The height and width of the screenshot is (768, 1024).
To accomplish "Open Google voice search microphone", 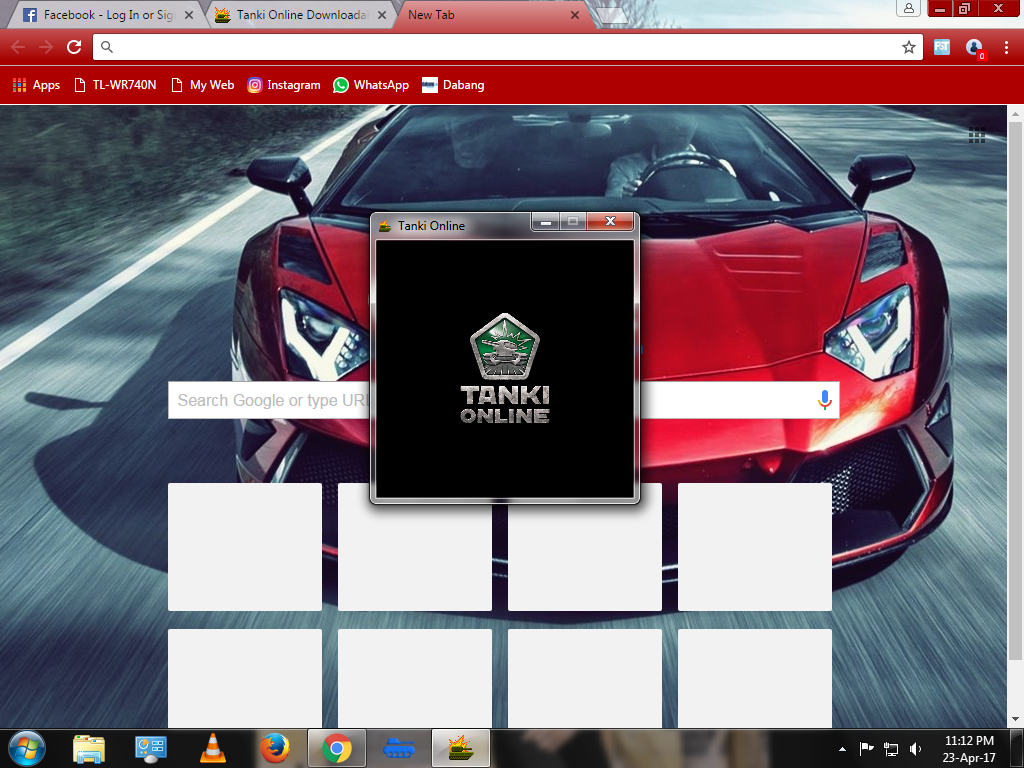I will 824,399.
